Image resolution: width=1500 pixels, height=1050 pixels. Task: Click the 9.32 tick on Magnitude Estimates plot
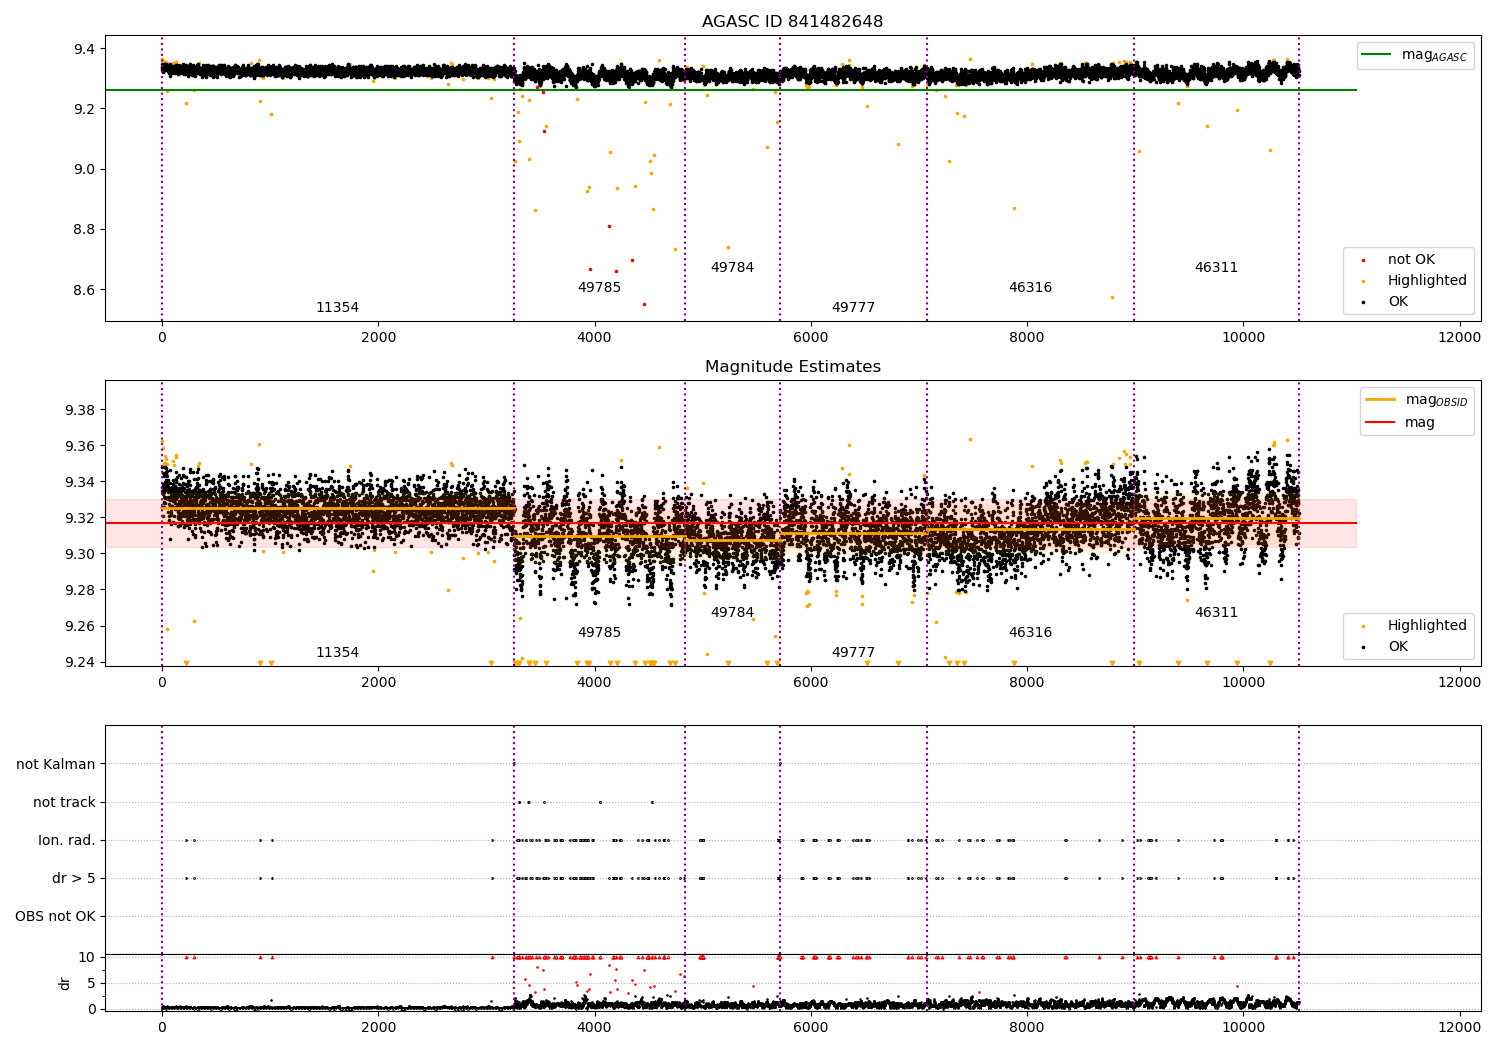click(80, 518)
